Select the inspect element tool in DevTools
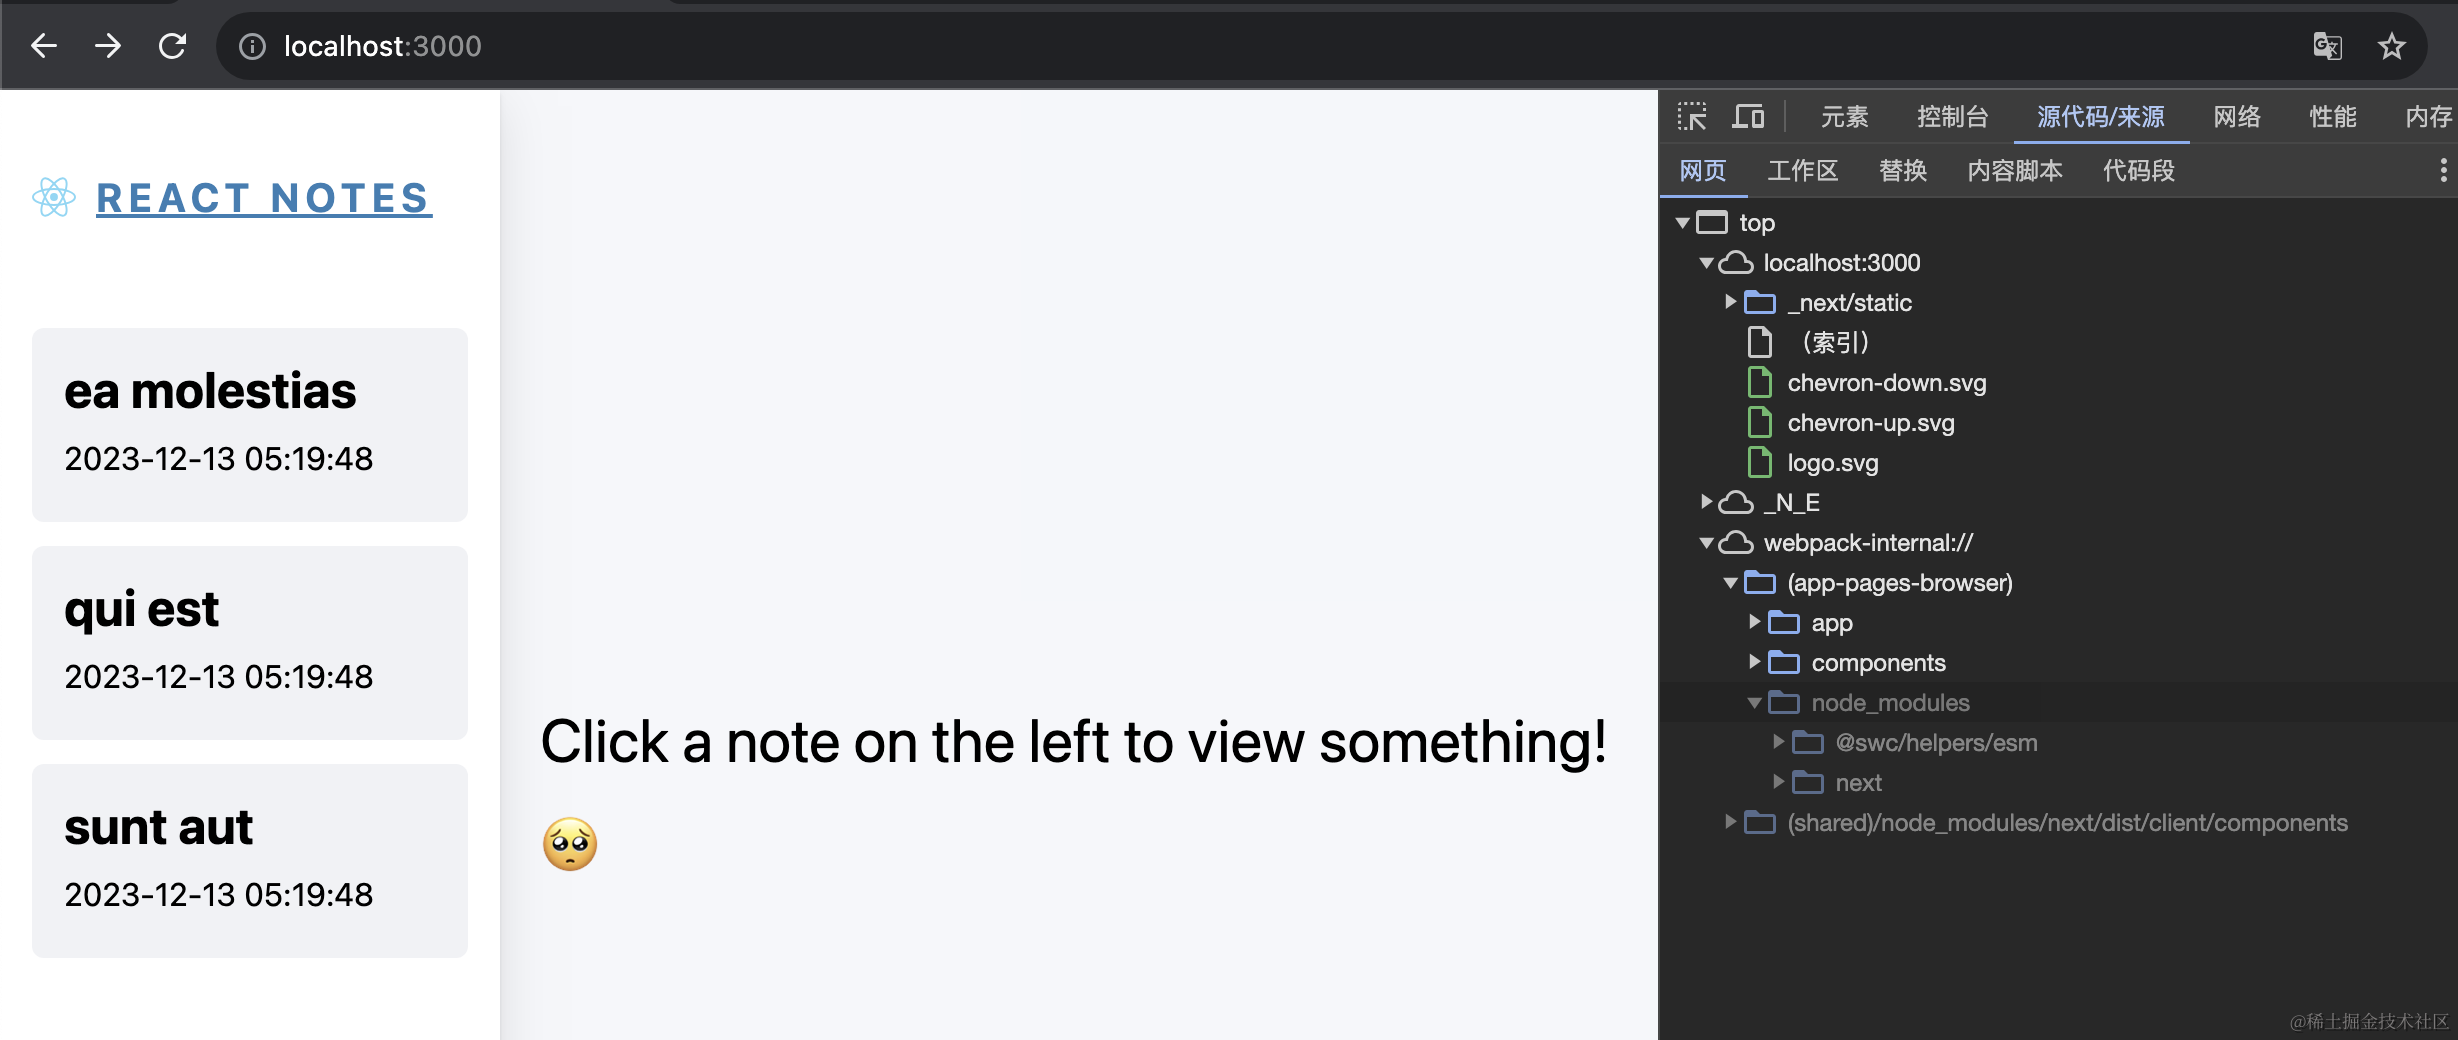This screenshot has height=1040, width=2458. click(1692, 116)
